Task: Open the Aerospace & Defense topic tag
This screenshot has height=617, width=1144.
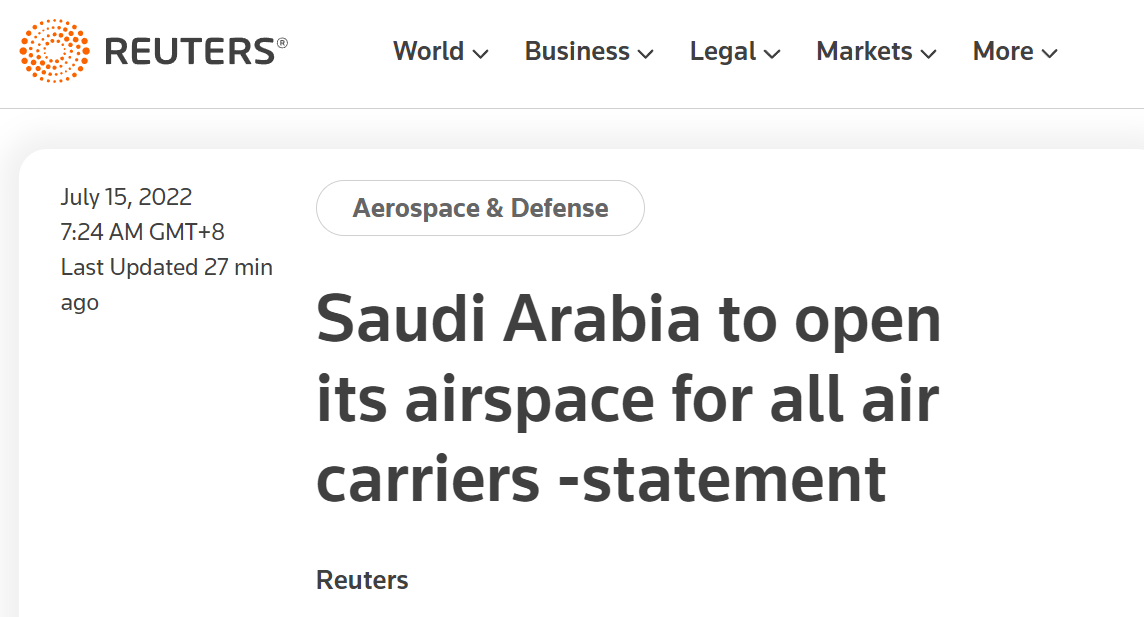Action: 480,208
